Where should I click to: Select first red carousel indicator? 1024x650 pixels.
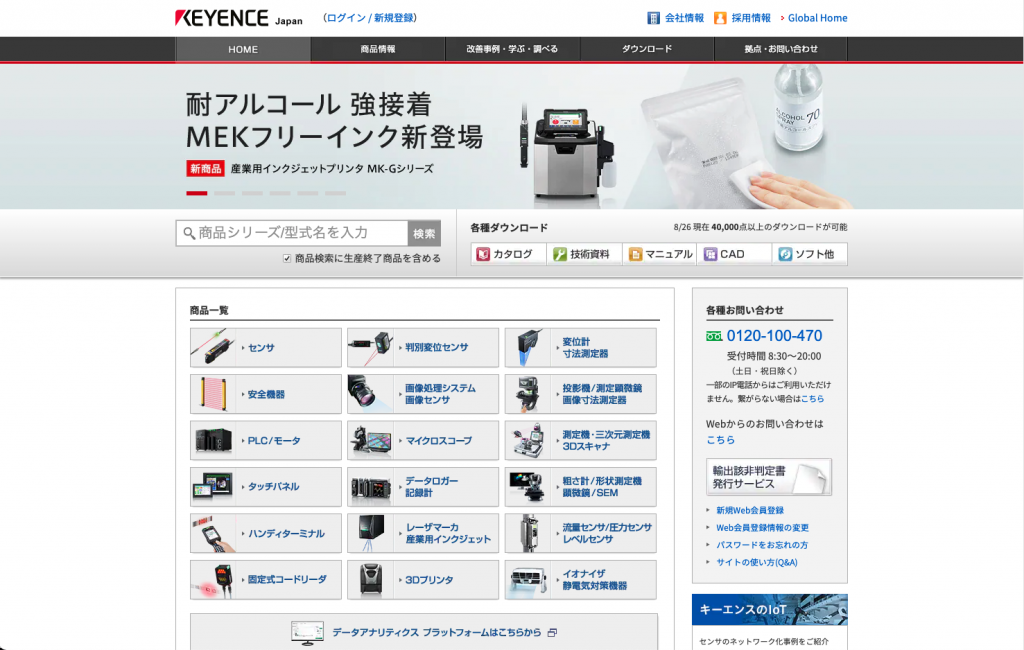point(197,193)
